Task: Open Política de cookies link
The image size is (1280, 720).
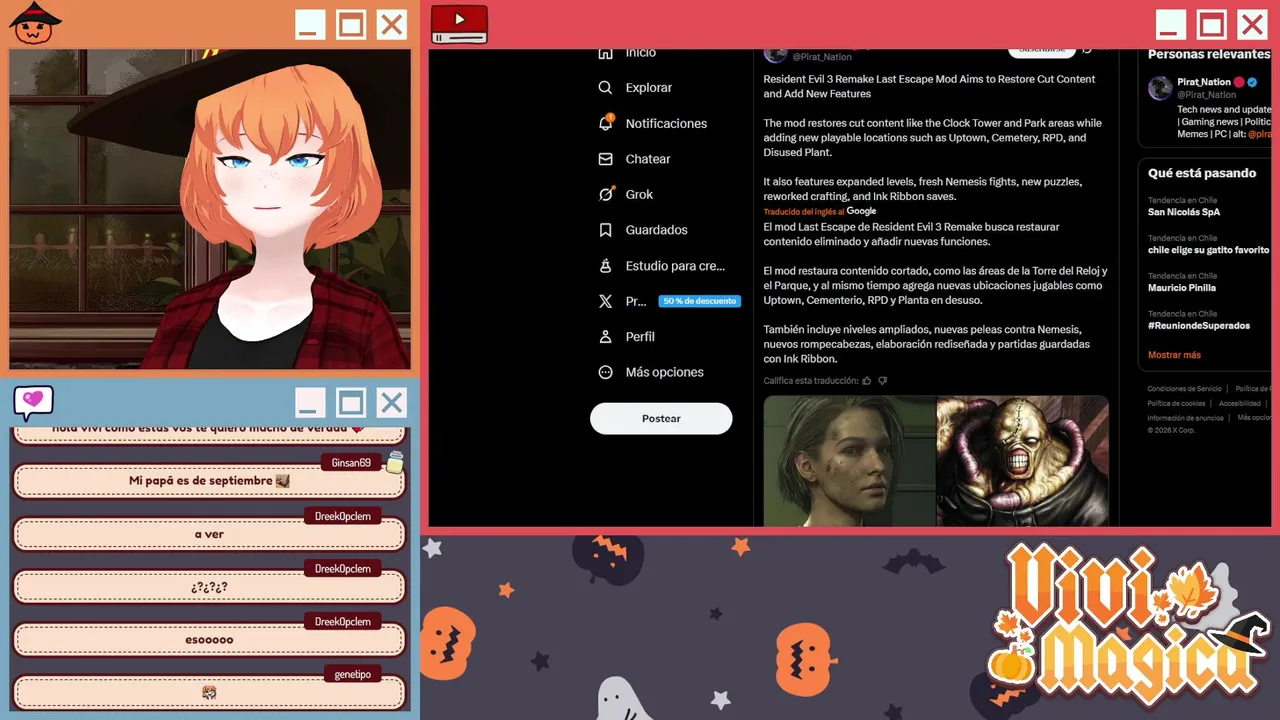Action: (x=1176, y=403)
